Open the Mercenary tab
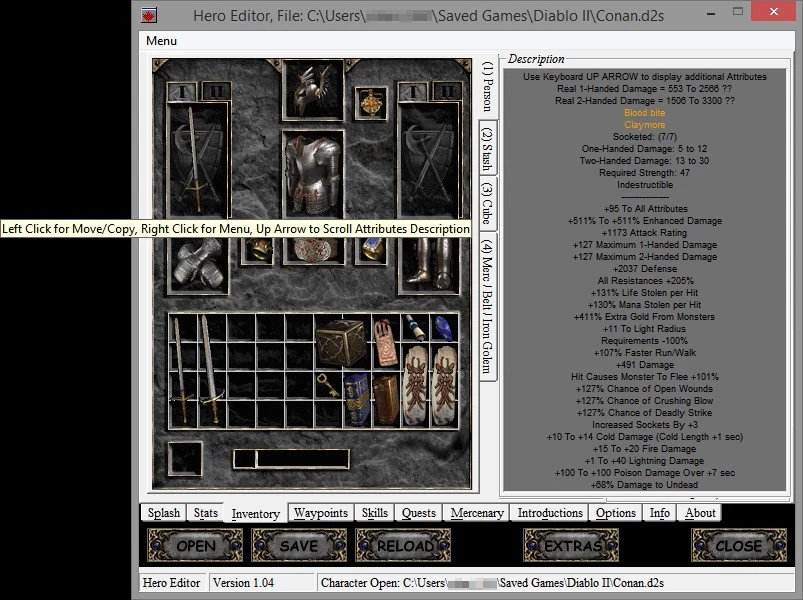Image resolution: width=803 pixels, height=600 pixels. pyautogui.click(x=477, y=513)
